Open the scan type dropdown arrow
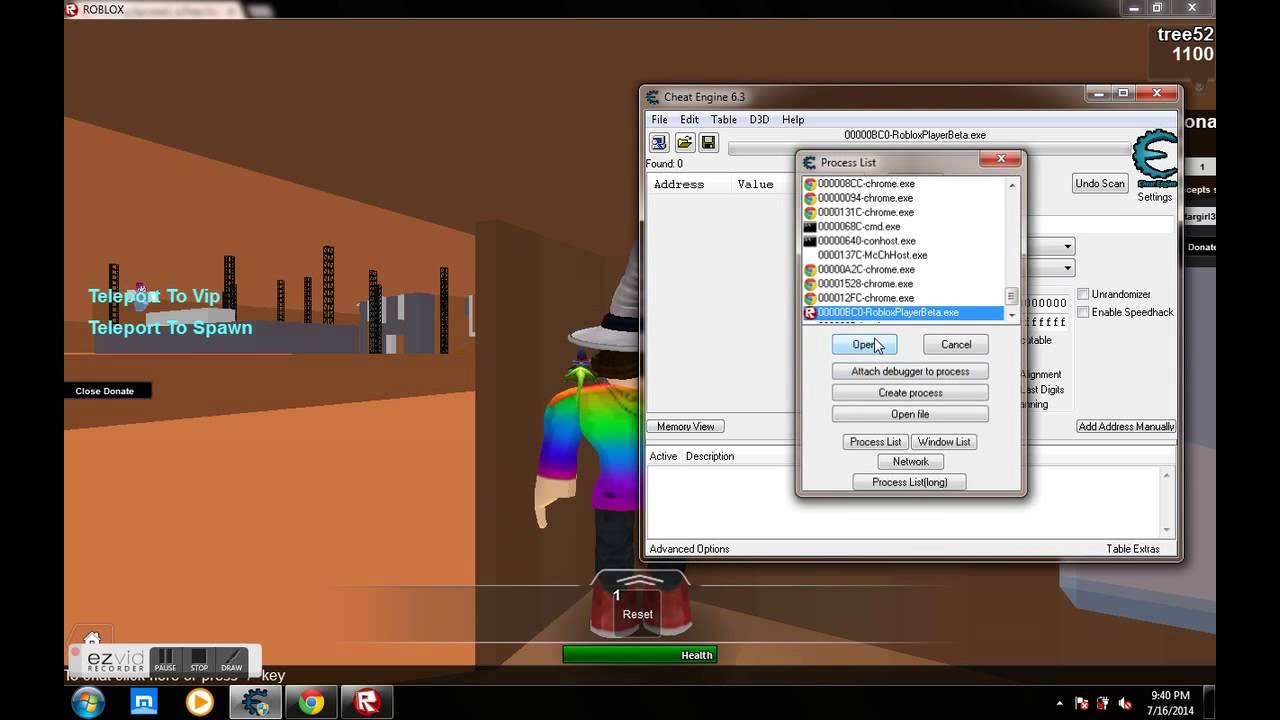1280x720 pixels. pos(1067,246)
